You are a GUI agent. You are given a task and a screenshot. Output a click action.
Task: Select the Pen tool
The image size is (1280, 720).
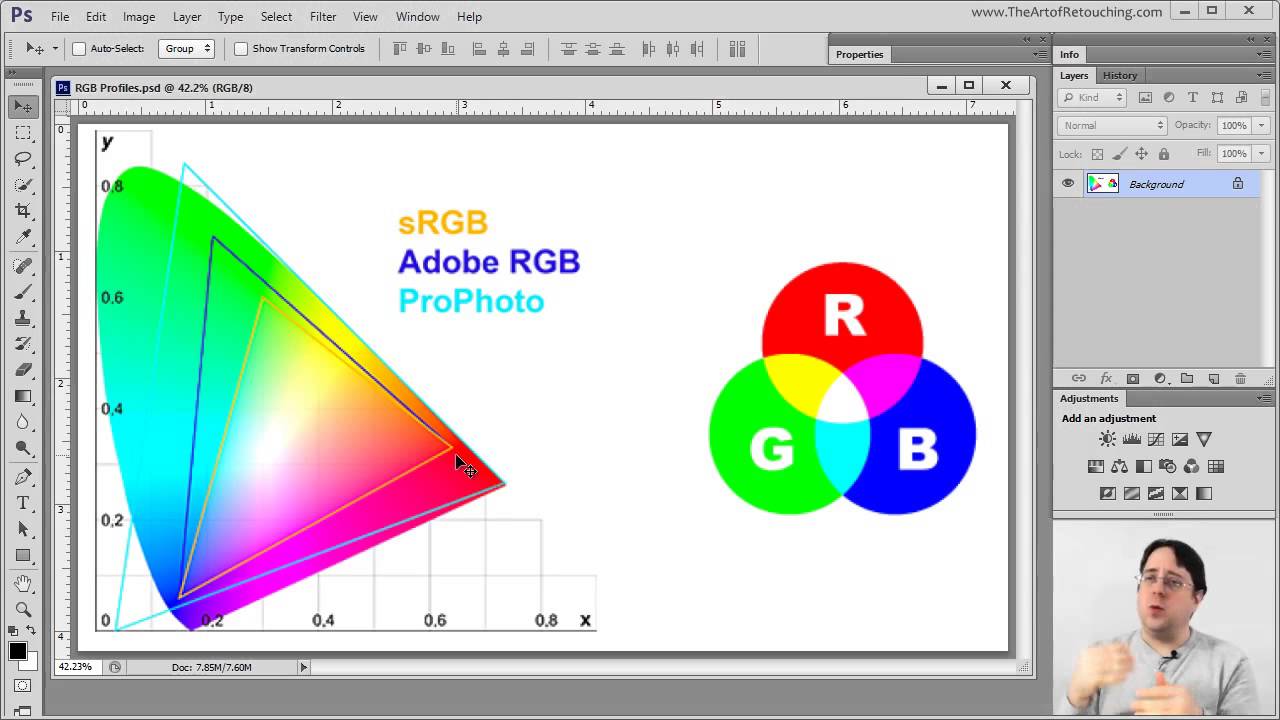click(23, 477)
